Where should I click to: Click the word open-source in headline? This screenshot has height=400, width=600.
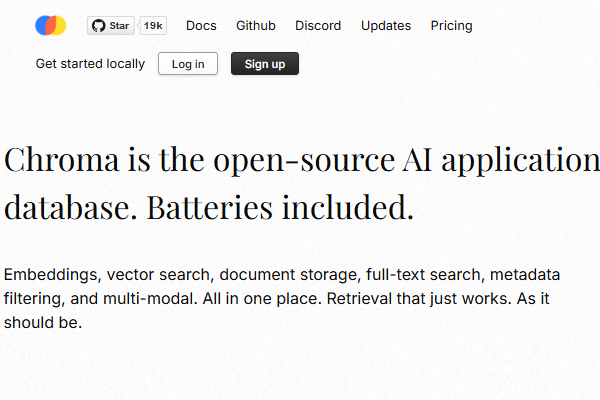[304, 161]
